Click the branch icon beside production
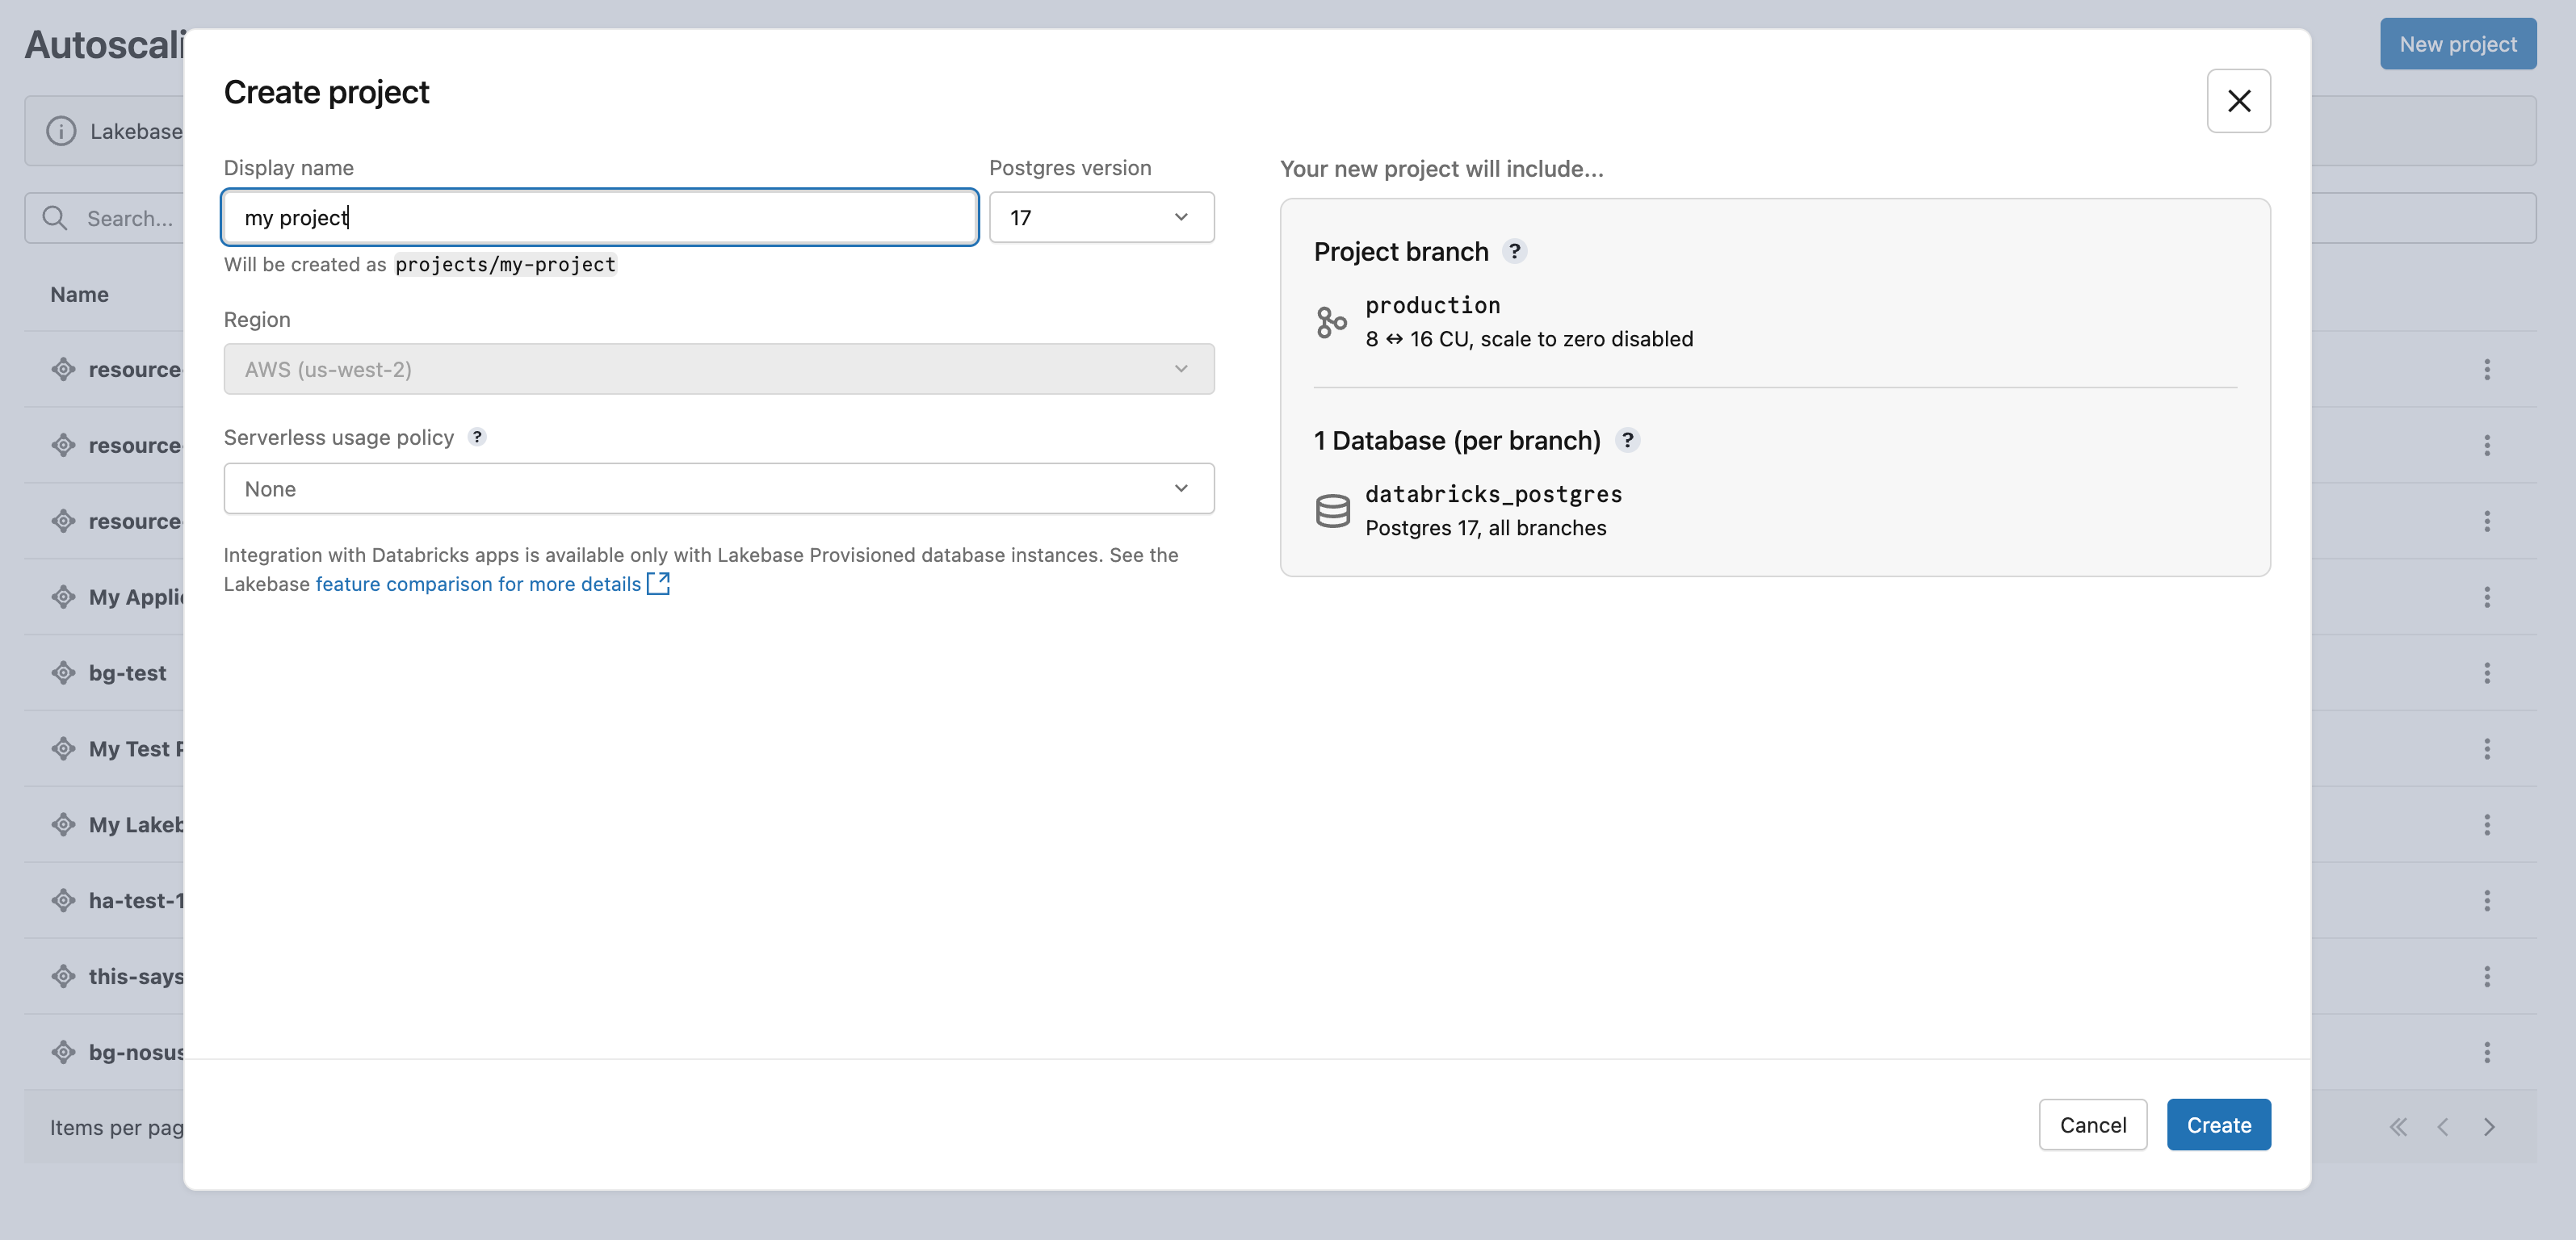 1332,321
